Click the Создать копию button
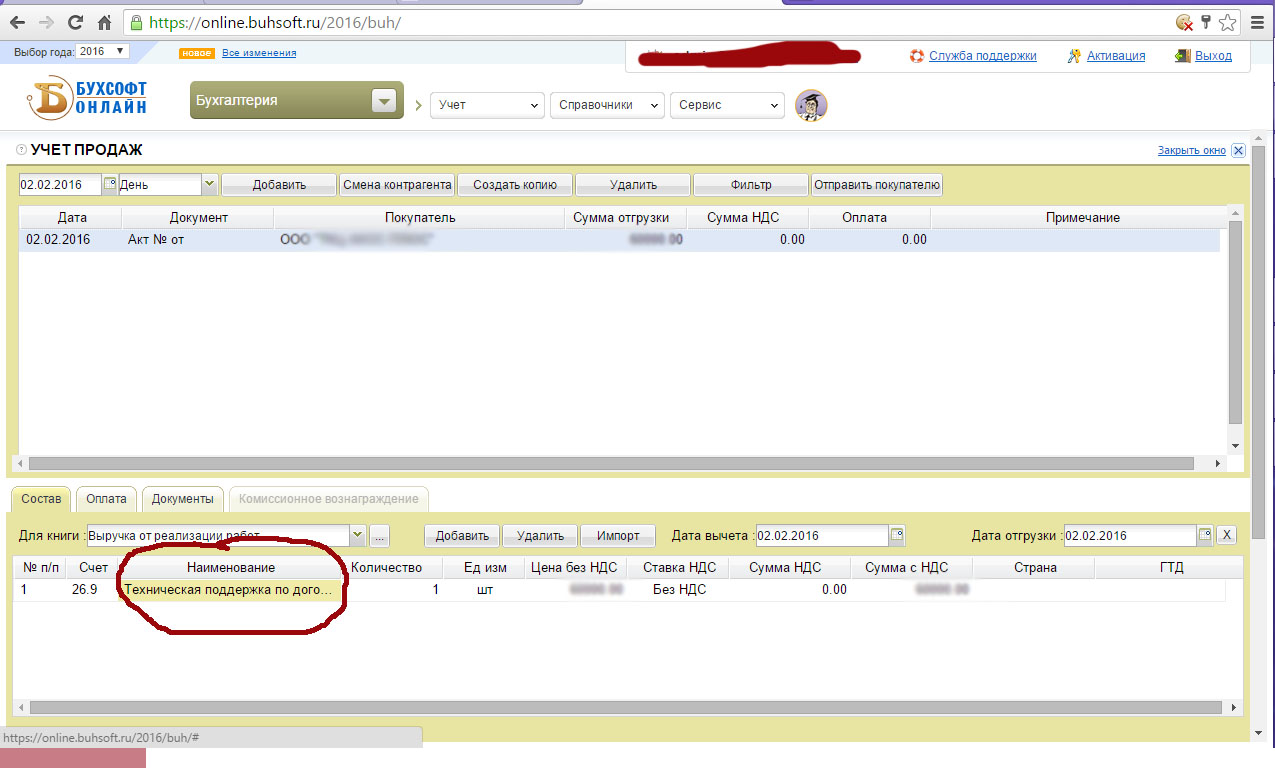Screen dimensions: 1275x768 point(515,185)
